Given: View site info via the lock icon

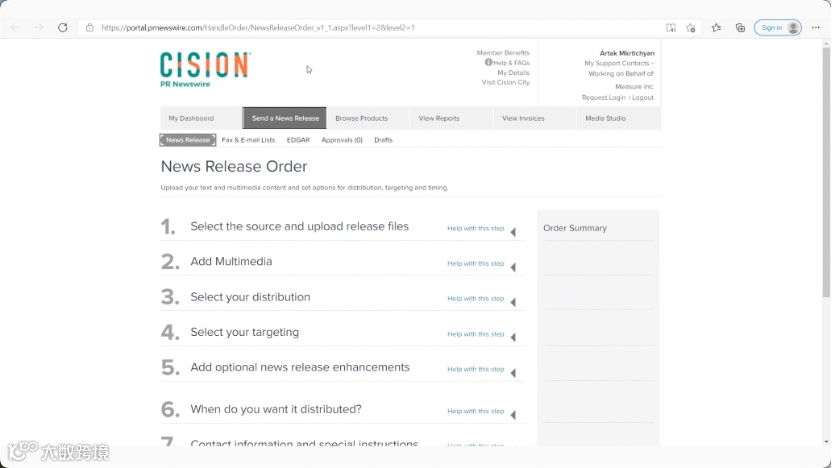Looking at the screenshot, I should pyautogui.click(x=90, y=28).
